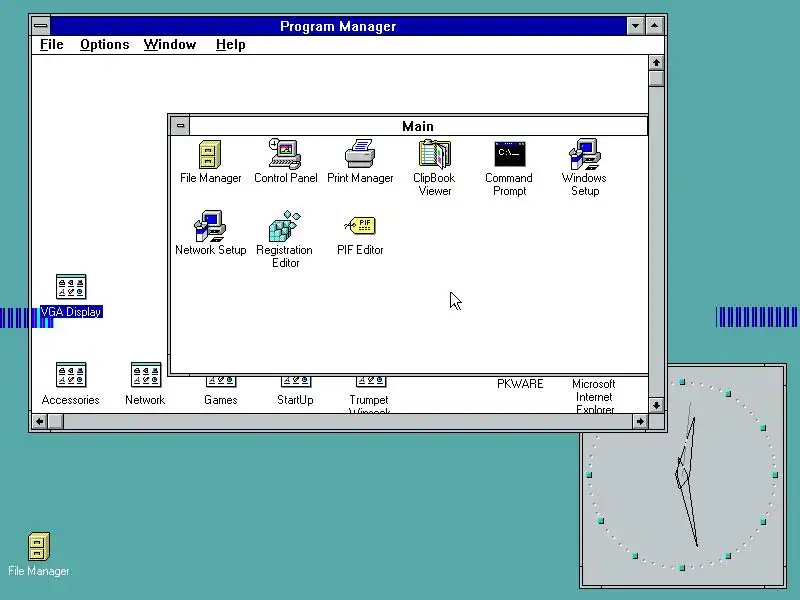Click the Program Manager maximize arrow

tap(655, 26)
